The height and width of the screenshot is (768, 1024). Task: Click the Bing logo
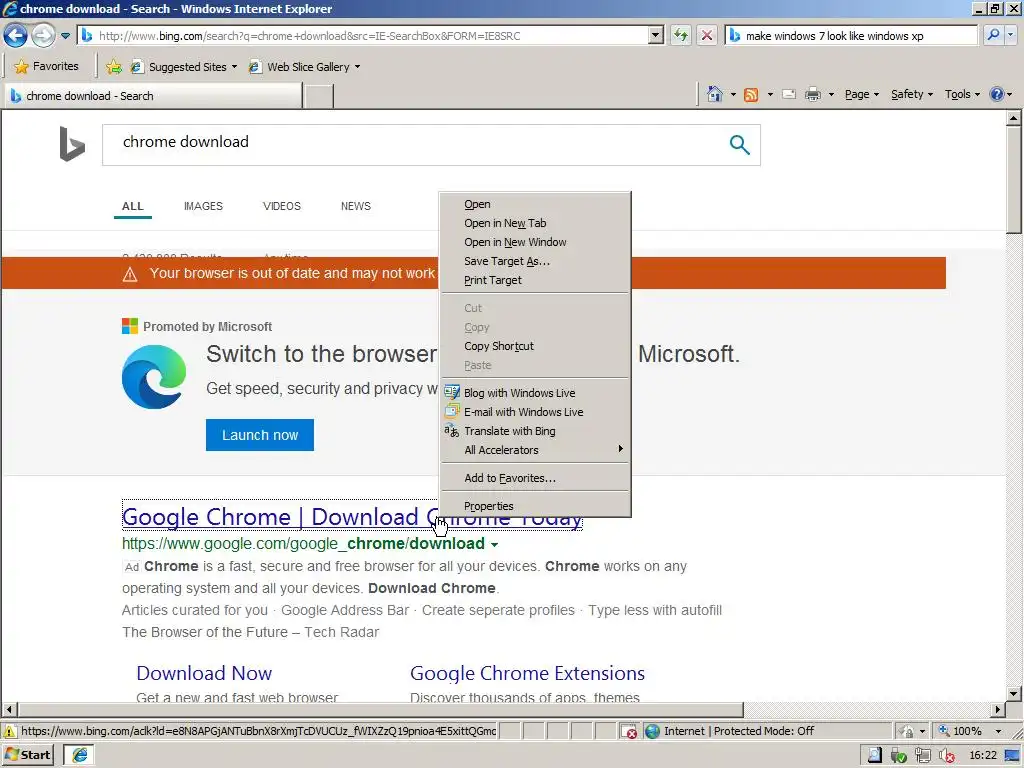click(72, 144)
